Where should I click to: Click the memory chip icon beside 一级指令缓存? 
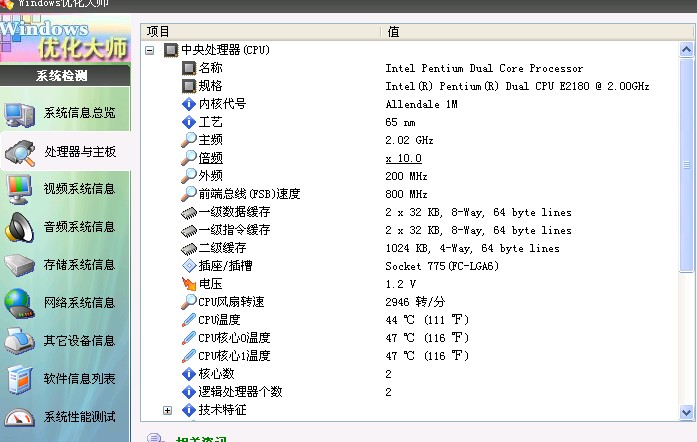click(x=189, y=231)
